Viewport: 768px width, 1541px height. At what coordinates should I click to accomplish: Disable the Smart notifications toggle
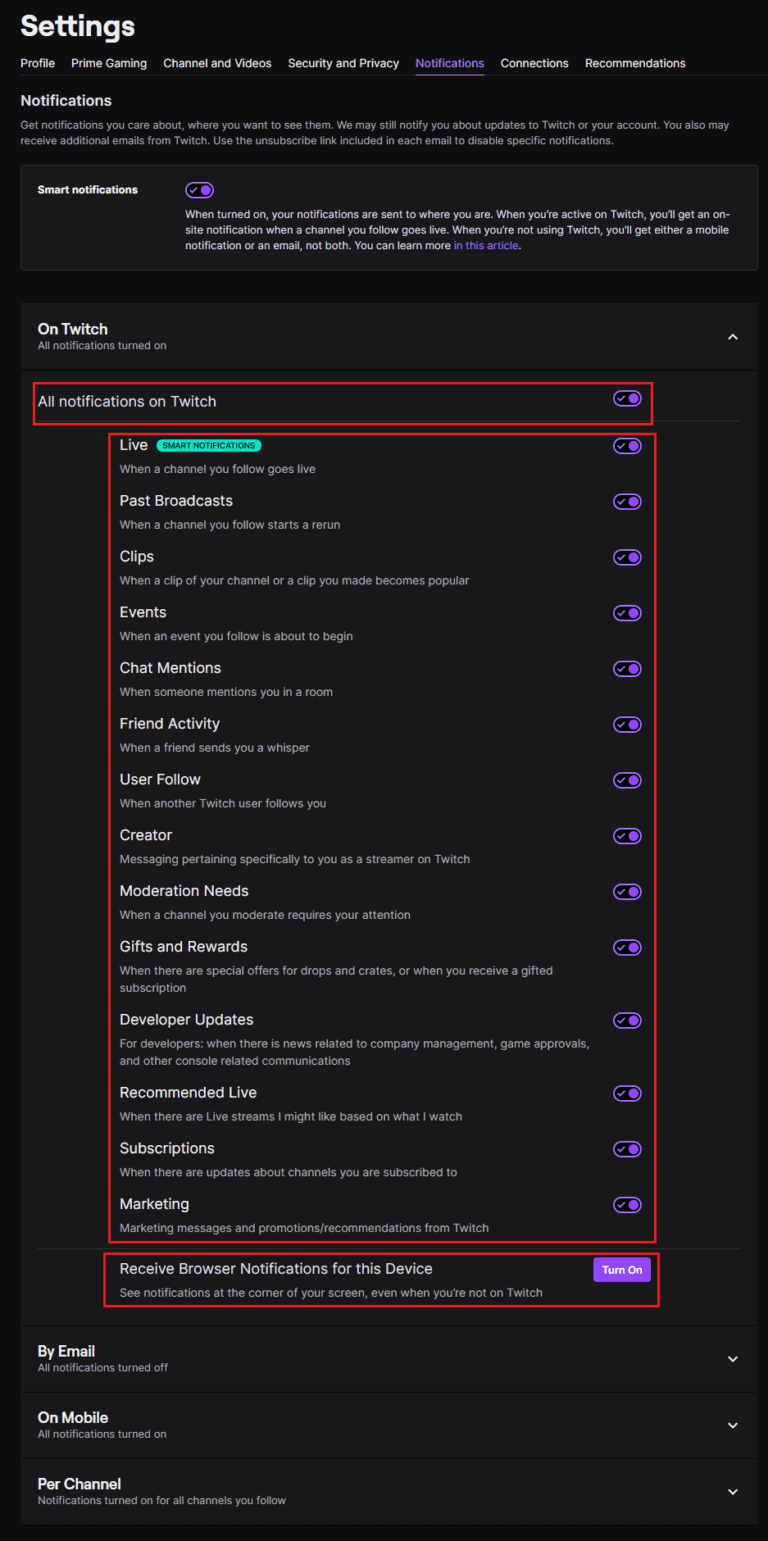point(199,189)
